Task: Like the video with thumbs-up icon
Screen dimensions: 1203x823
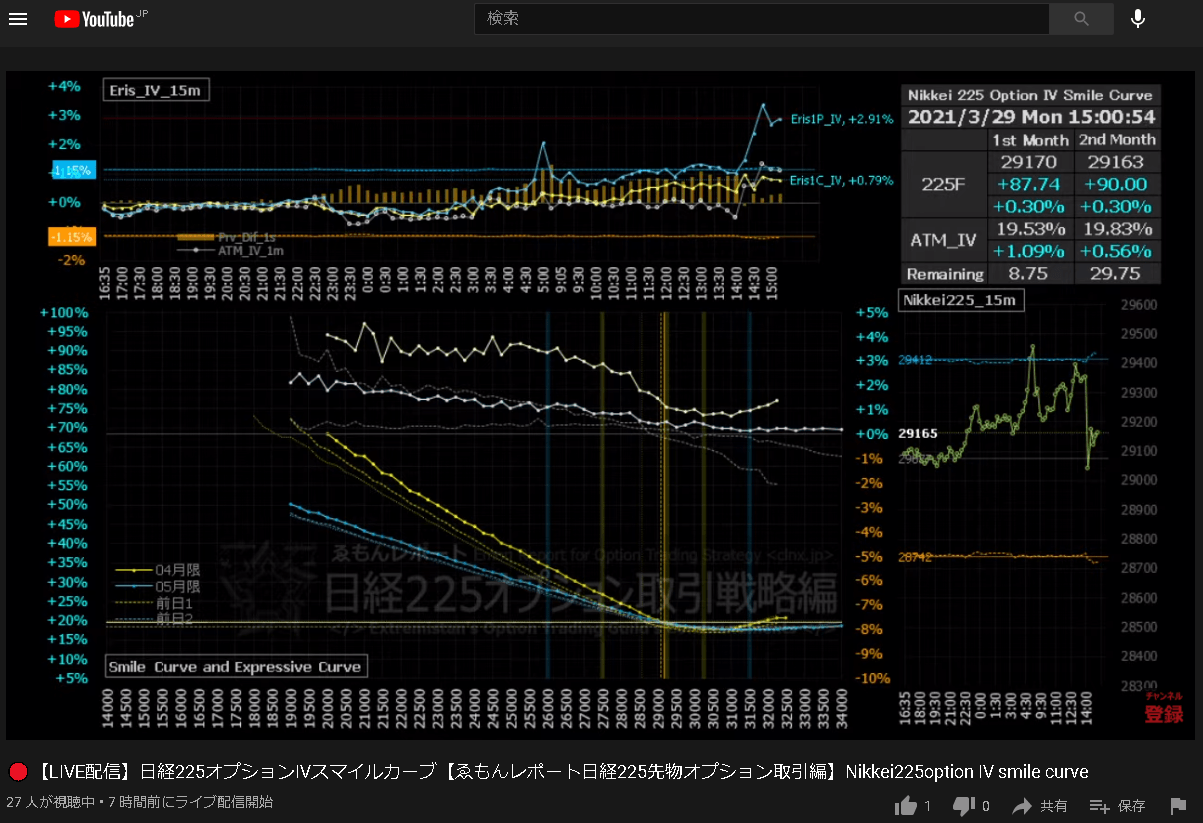Action: 907,805
